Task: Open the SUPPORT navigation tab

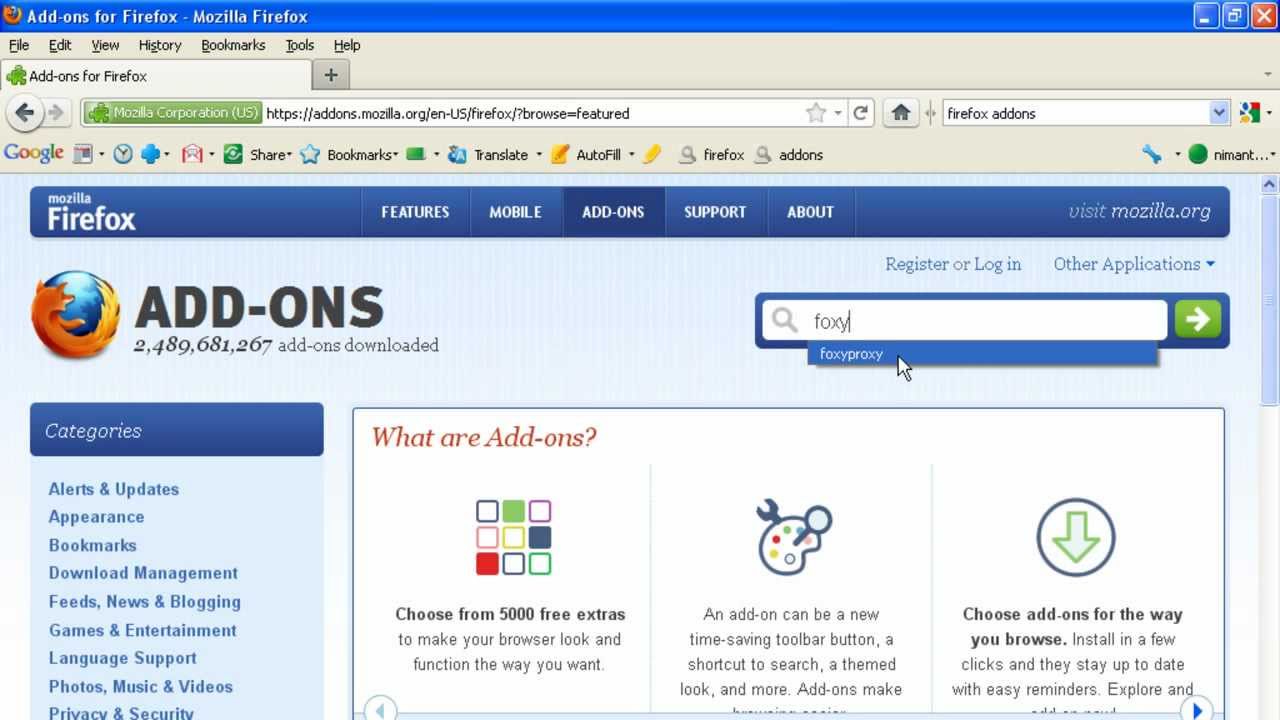Action: pyautogui.click(x=715, y=212)
